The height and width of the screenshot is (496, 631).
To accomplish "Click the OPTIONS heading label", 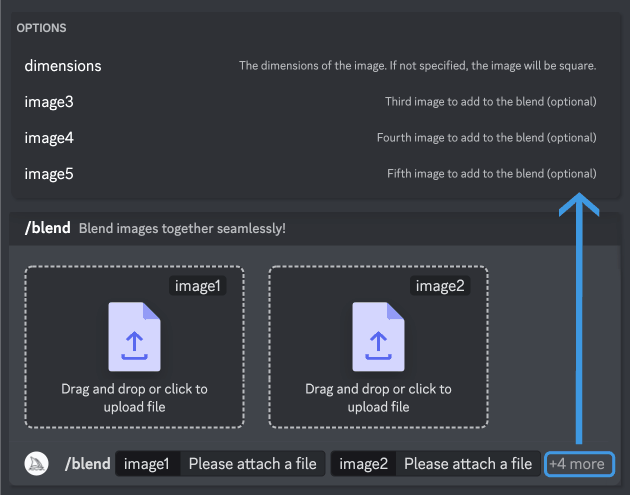I will [x=41, y=28].
